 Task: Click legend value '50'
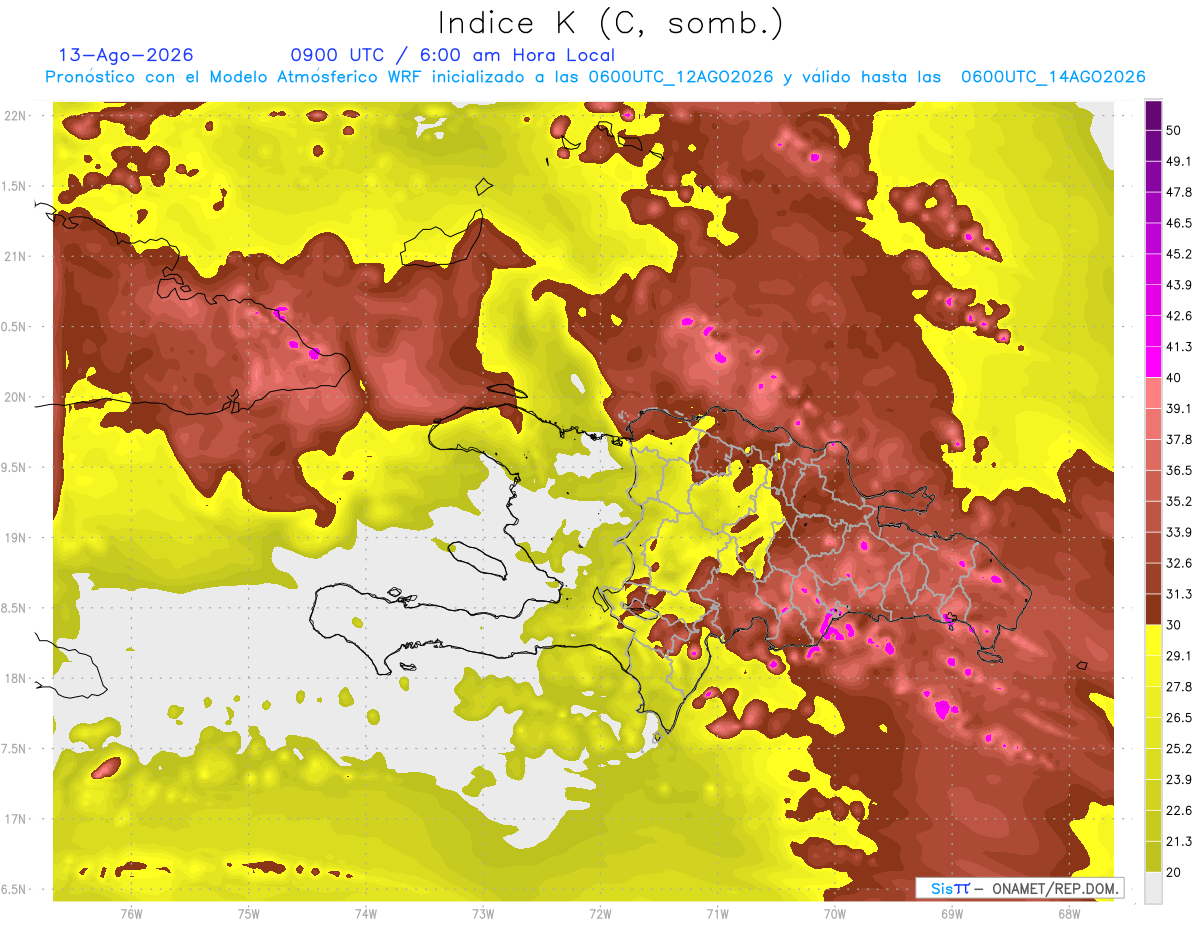[x=1174, y=130]
